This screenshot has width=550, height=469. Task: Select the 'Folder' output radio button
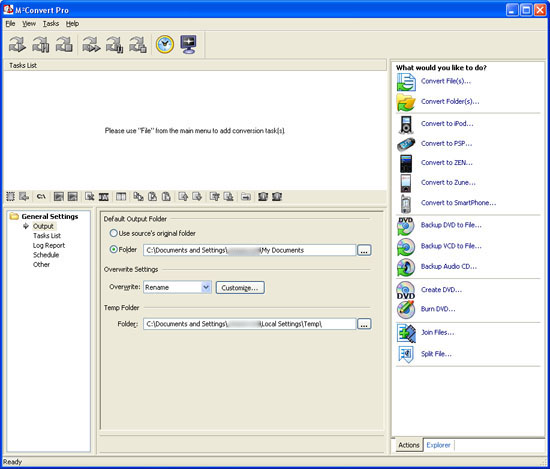point(114,249)
